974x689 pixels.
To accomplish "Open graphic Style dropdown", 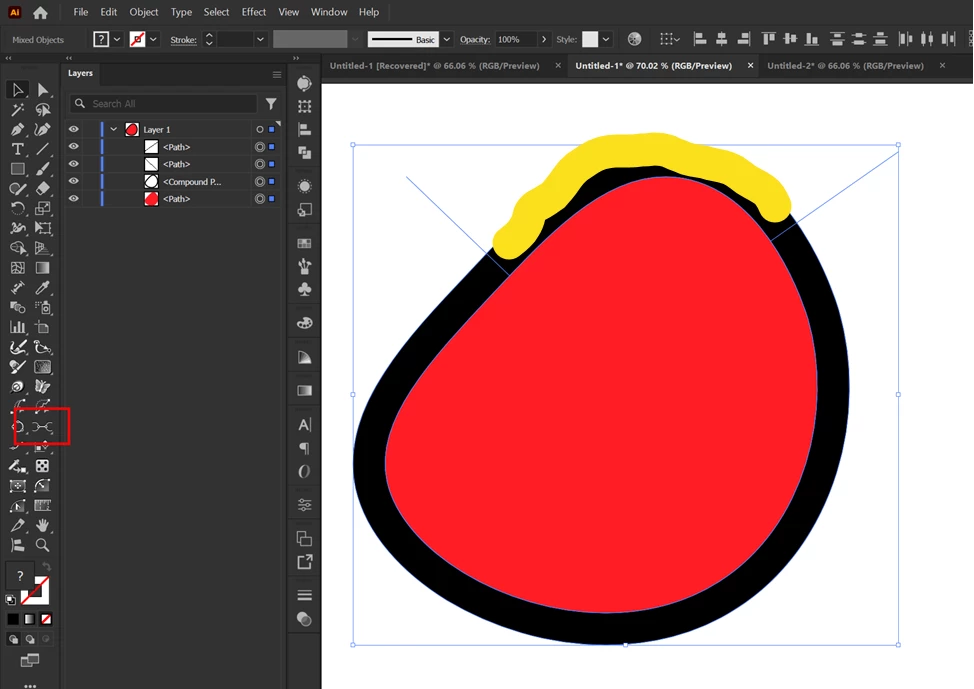I will tap(606, 39).
